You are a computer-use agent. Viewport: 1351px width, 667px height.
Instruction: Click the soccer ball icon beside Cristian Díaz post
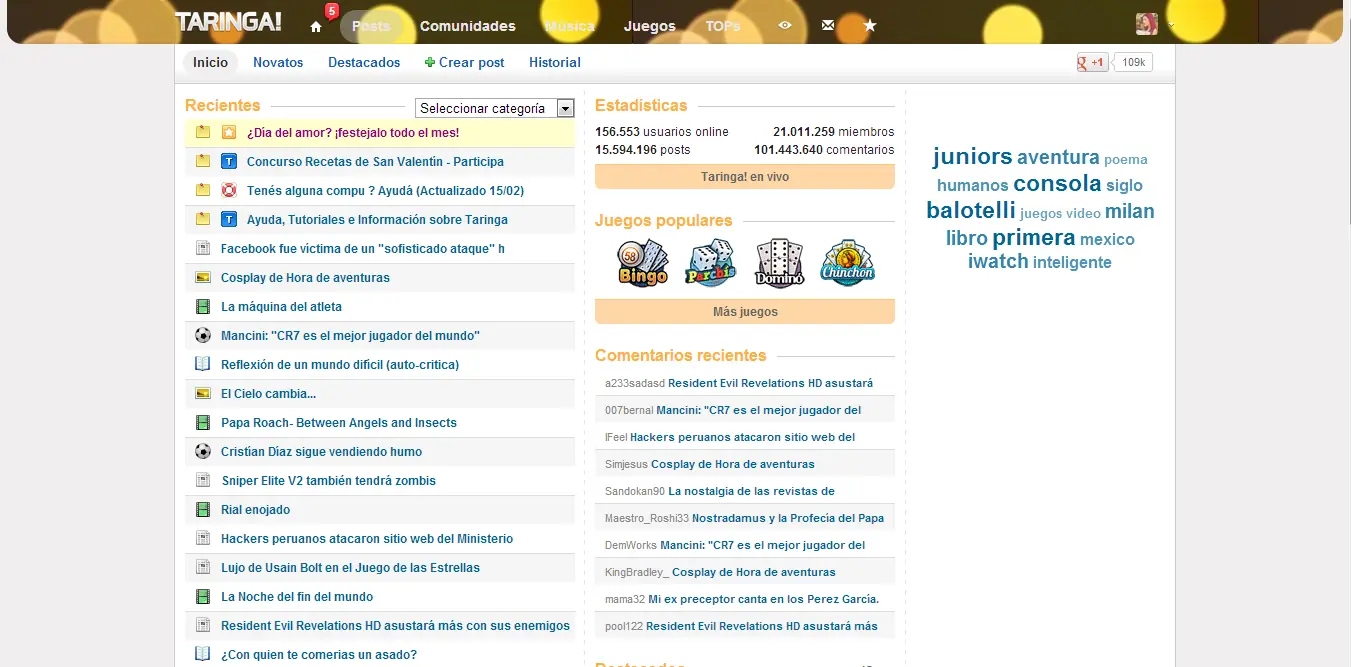click(x=203, y=451)
